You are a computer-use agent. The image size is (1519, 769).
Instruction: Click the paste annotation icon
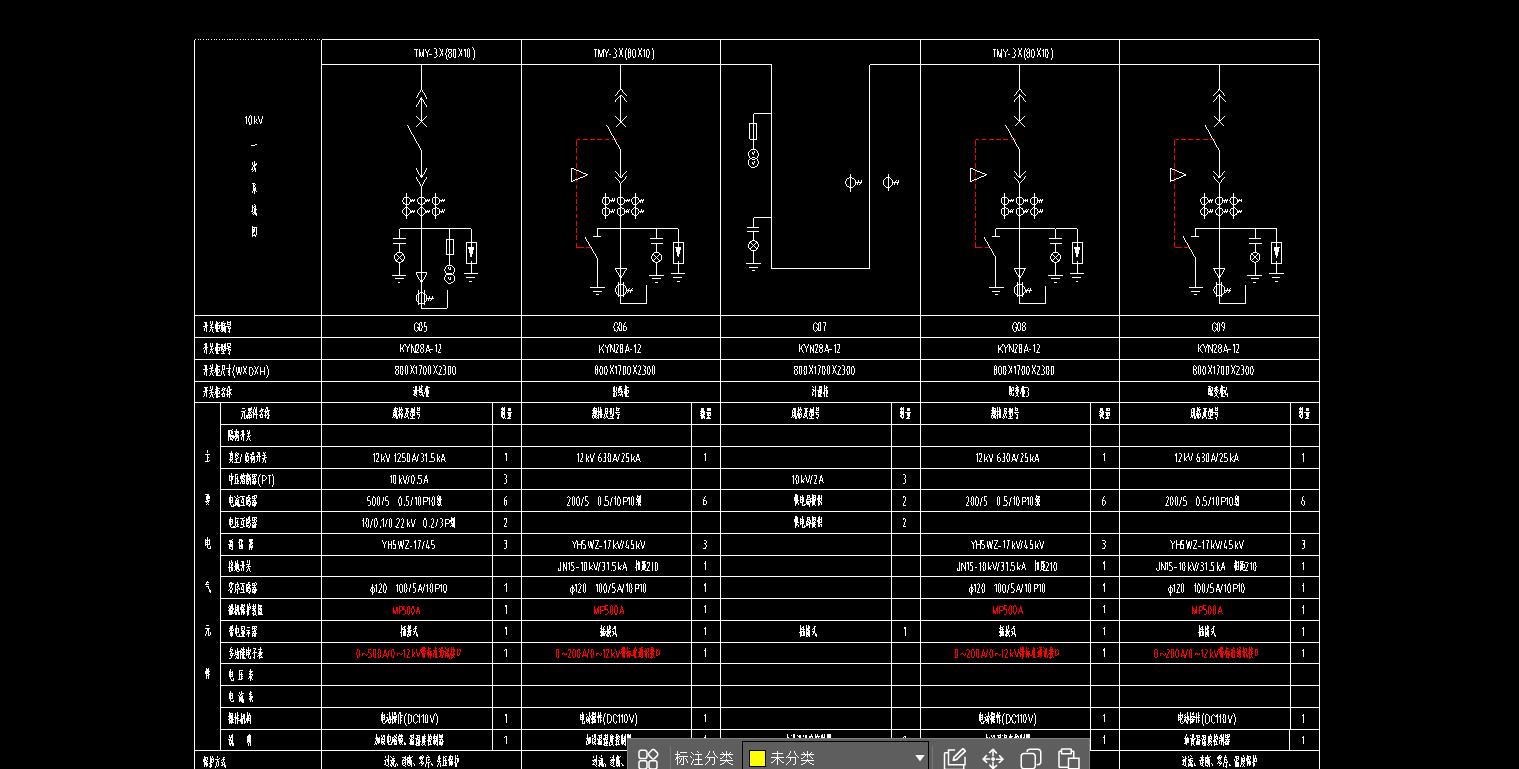(x=1068, y=759)
